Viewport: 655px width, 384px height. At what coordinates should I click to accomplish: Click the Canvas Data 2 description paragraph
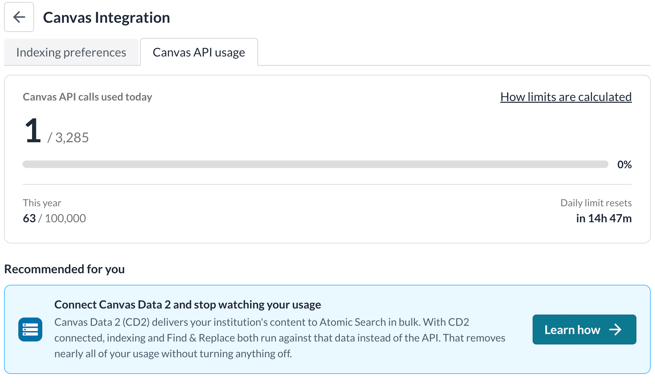(x=280, y=338)
